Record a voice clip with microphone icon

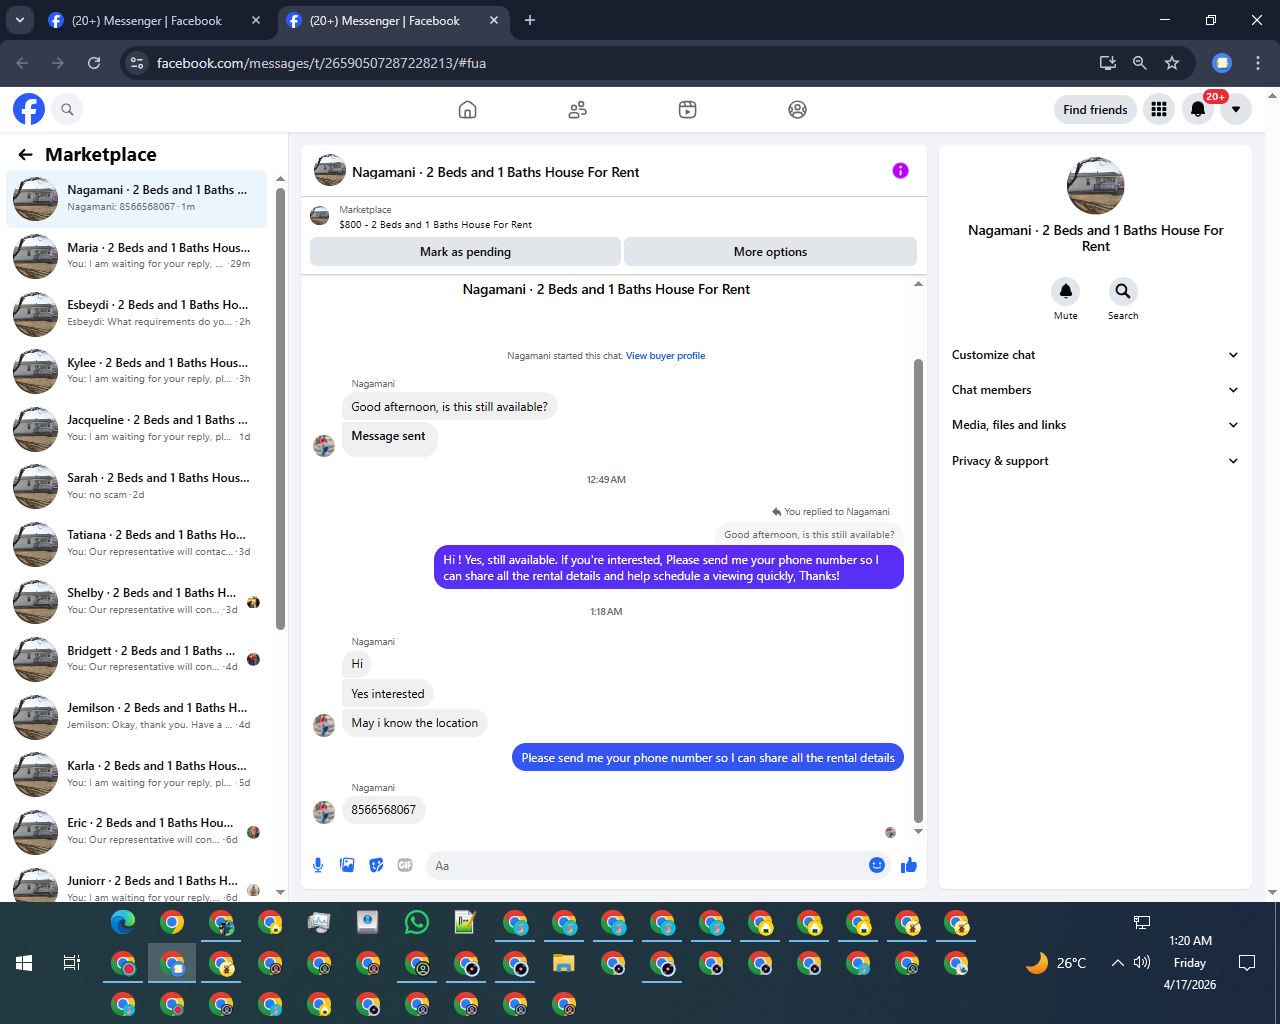318,865
